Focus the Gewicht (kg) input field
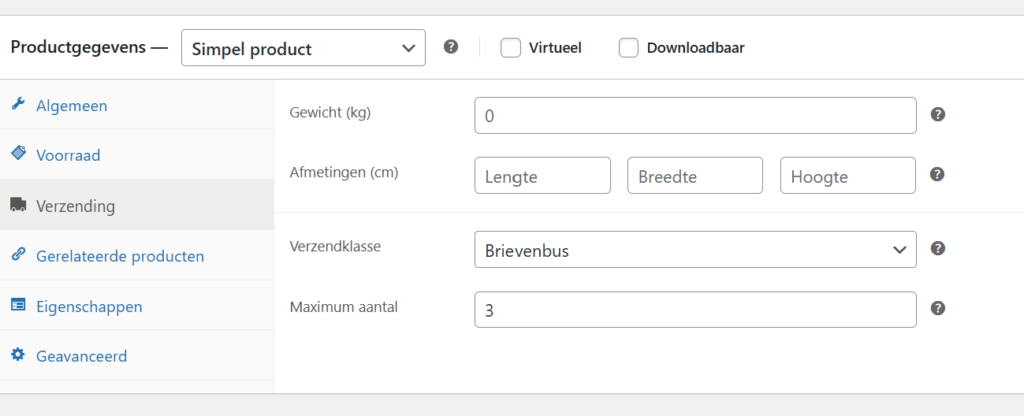 coord(695,115)
